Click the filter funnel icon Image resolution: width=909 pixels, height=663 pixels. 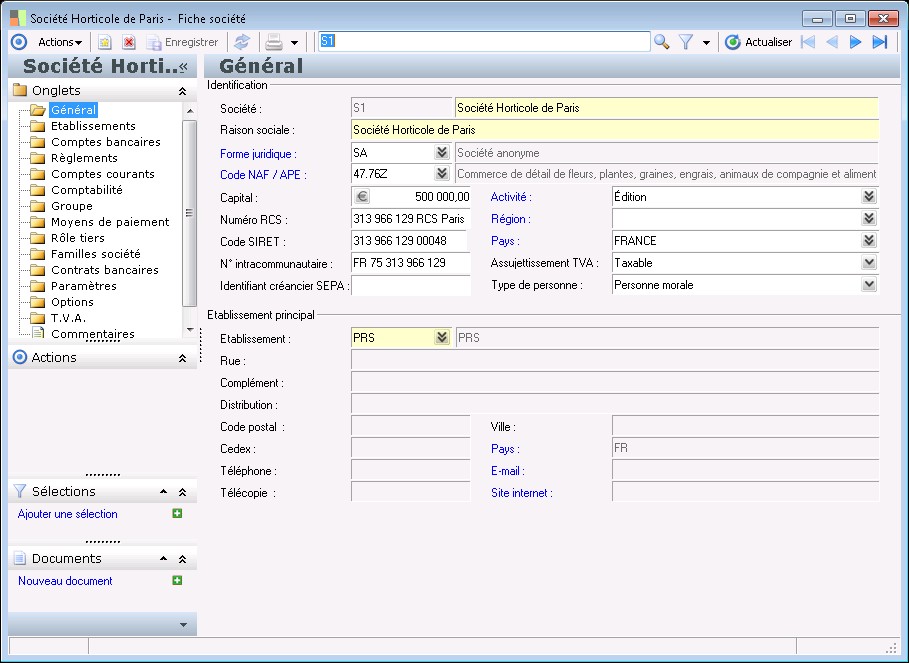(x=686, y=42)
